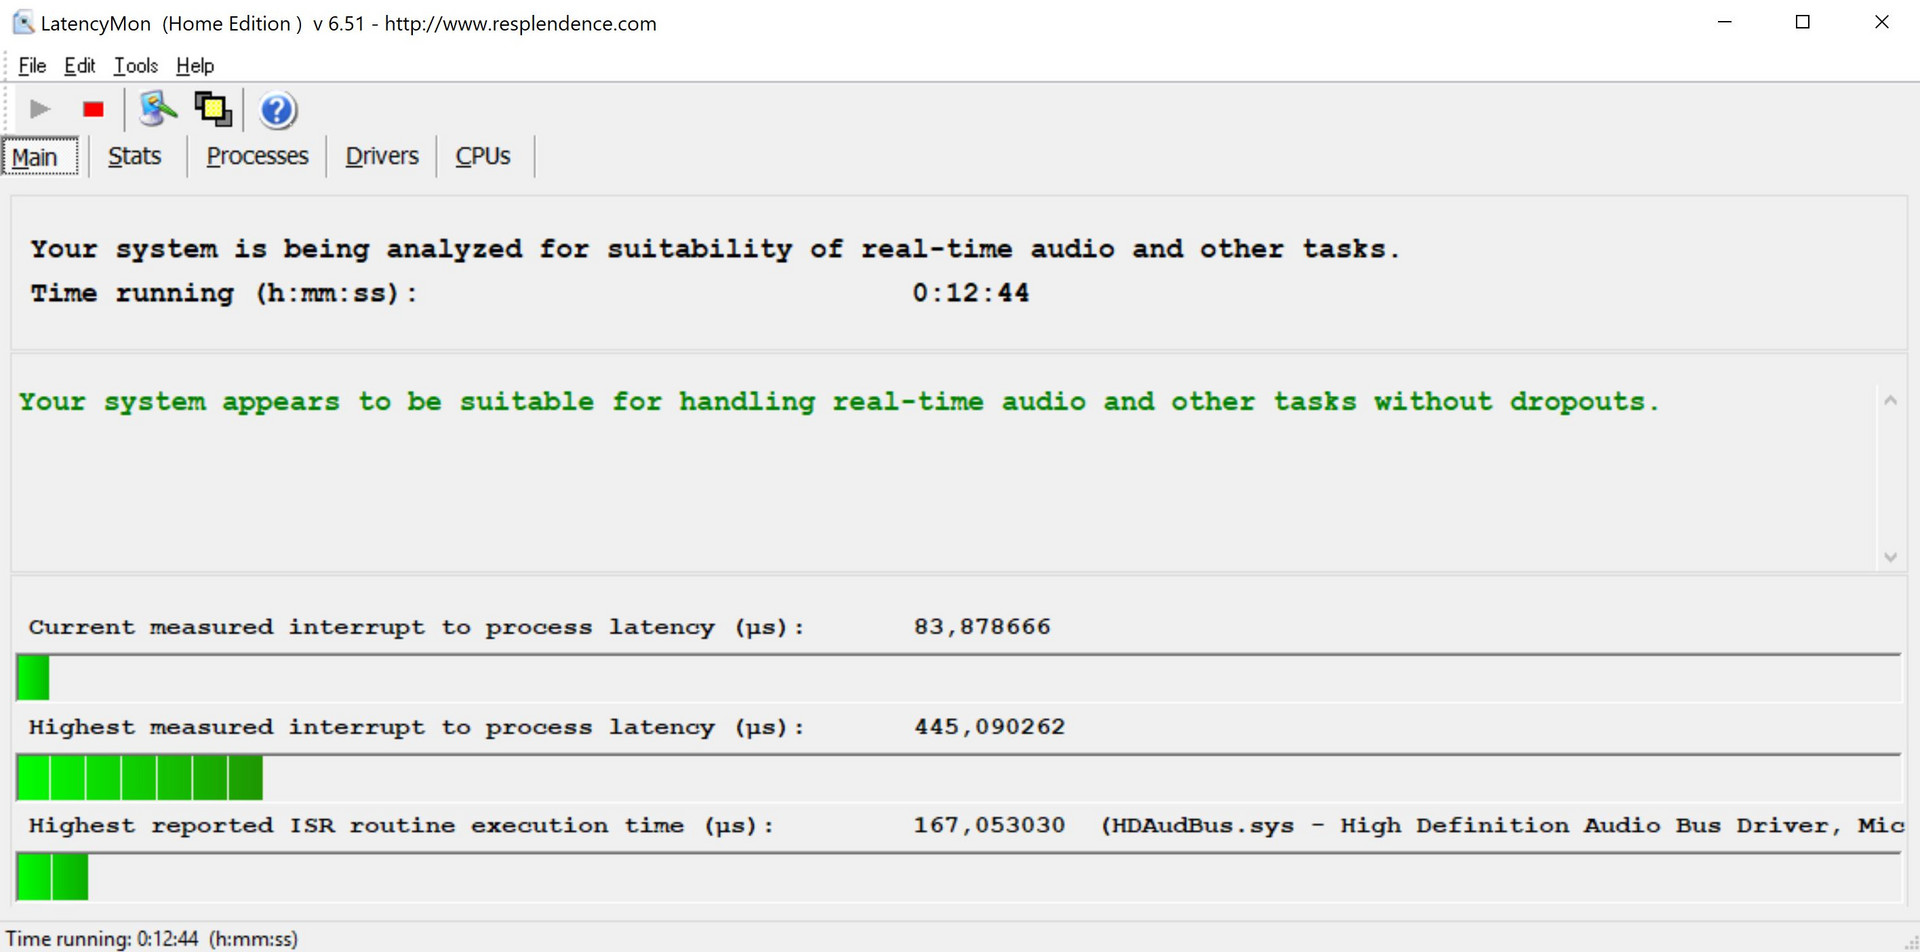1920x952 pixels.
Task: Click the running time value 0:12:44
Action: point(970,293)
